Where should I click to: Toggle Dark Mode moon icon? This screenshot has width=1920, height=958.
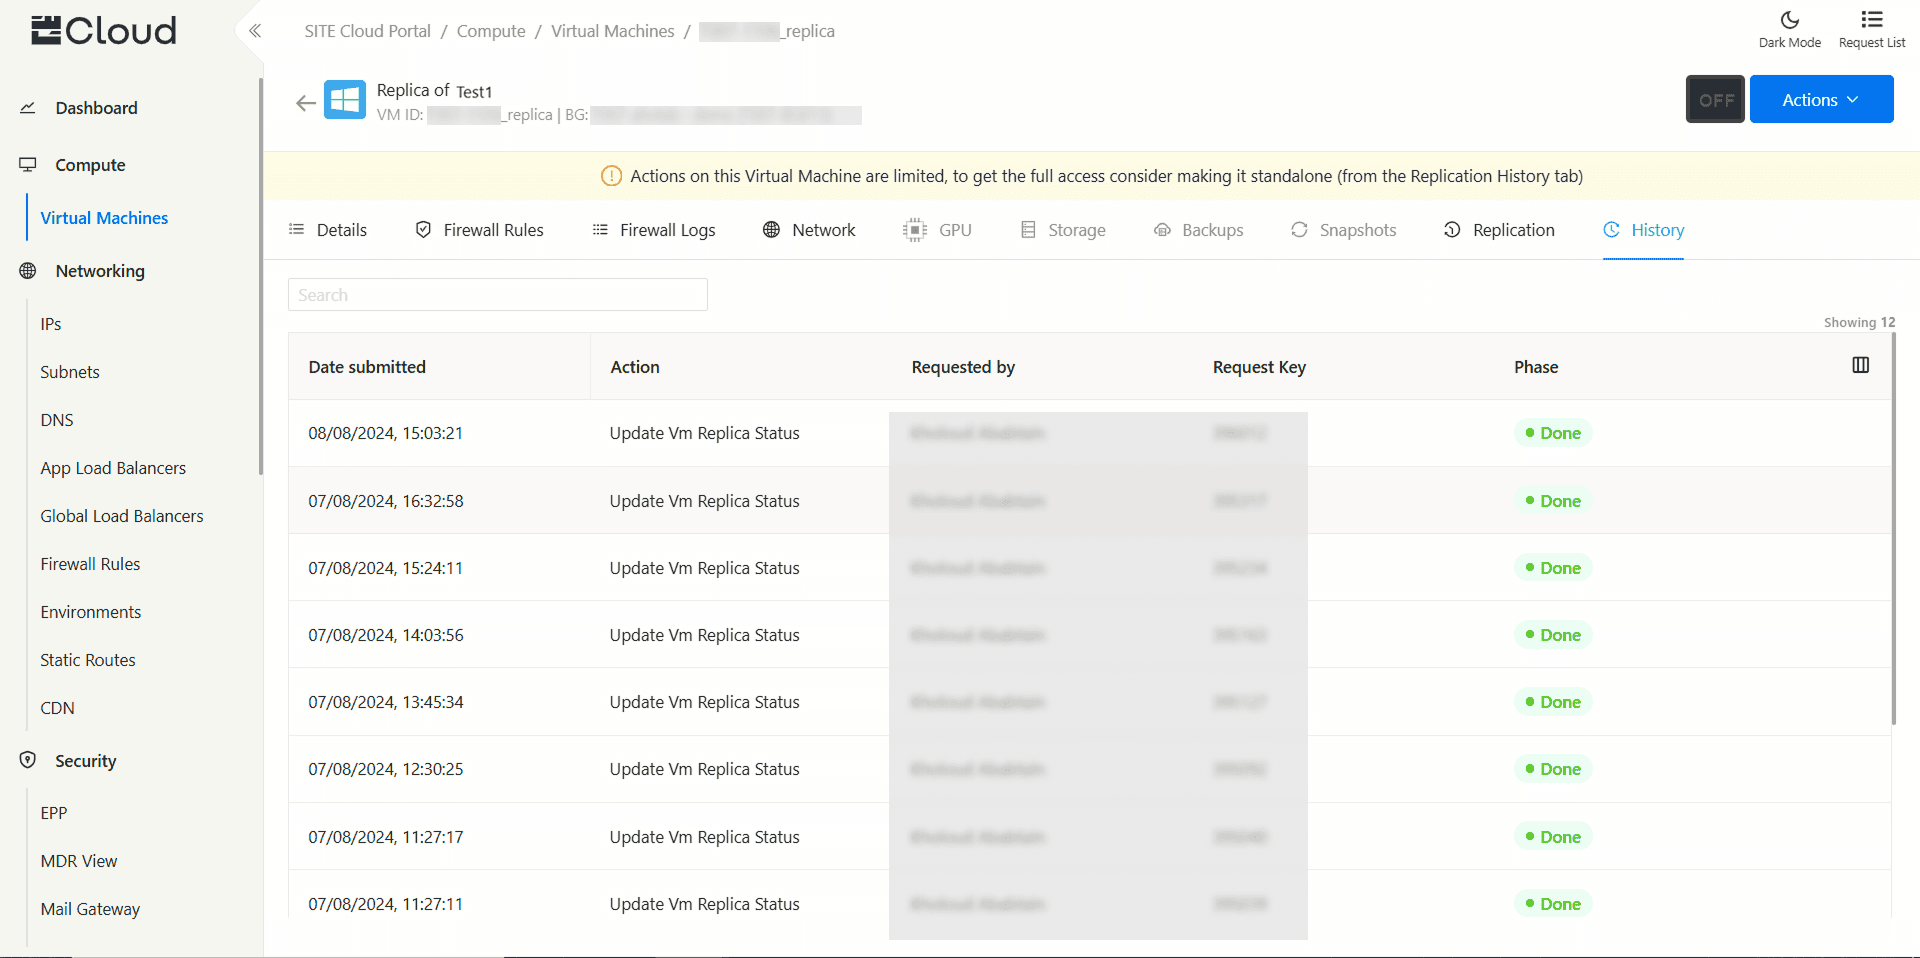click(1789, 20)
